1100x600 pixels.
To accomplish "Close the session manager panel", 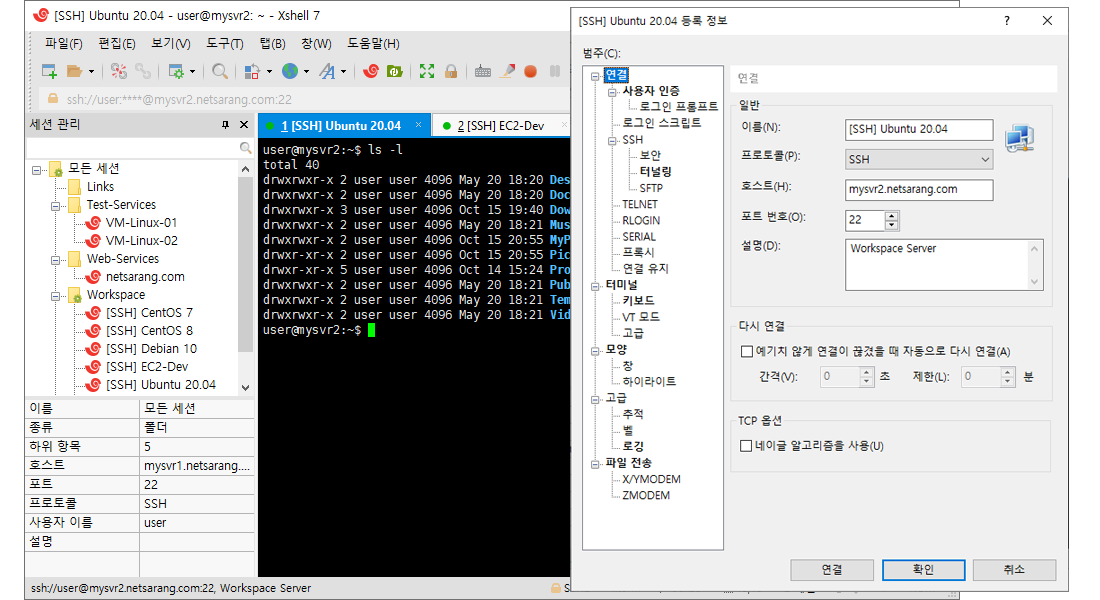I will [x=244, y=125].
